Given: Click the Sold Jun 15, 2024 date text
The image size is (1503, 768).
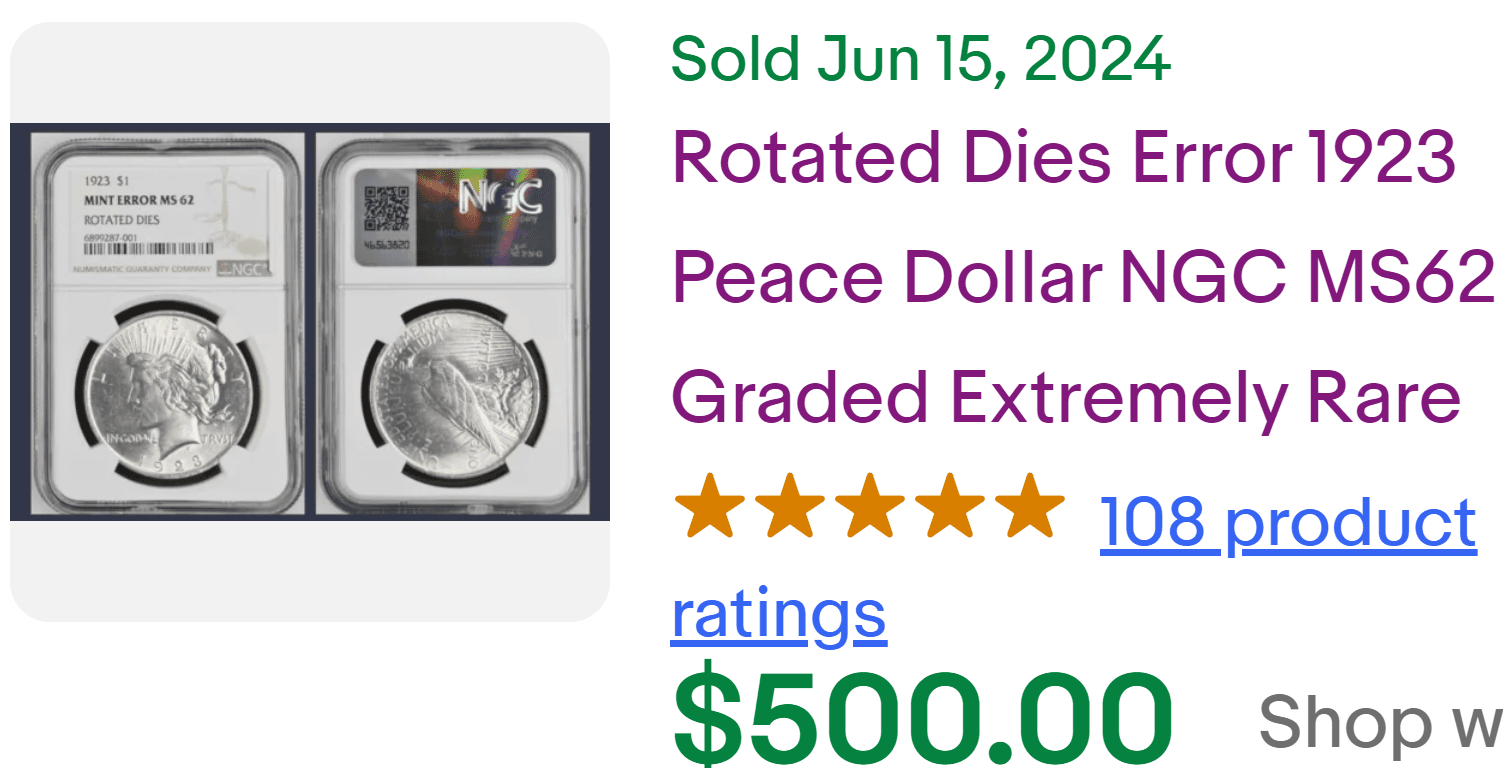Looking at the screenshot, I should pos(920,59).
